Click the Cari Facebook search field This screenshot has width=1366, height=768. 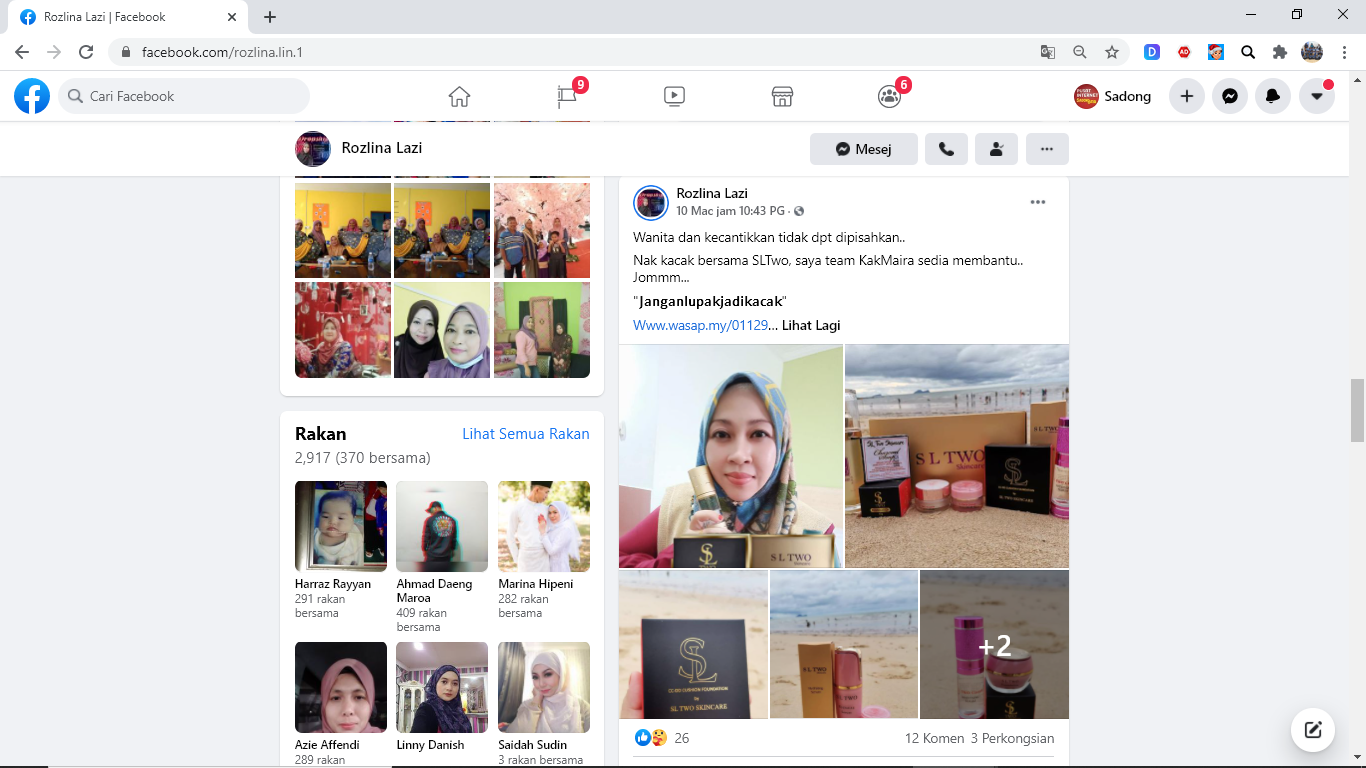click(x=185, y=96)
